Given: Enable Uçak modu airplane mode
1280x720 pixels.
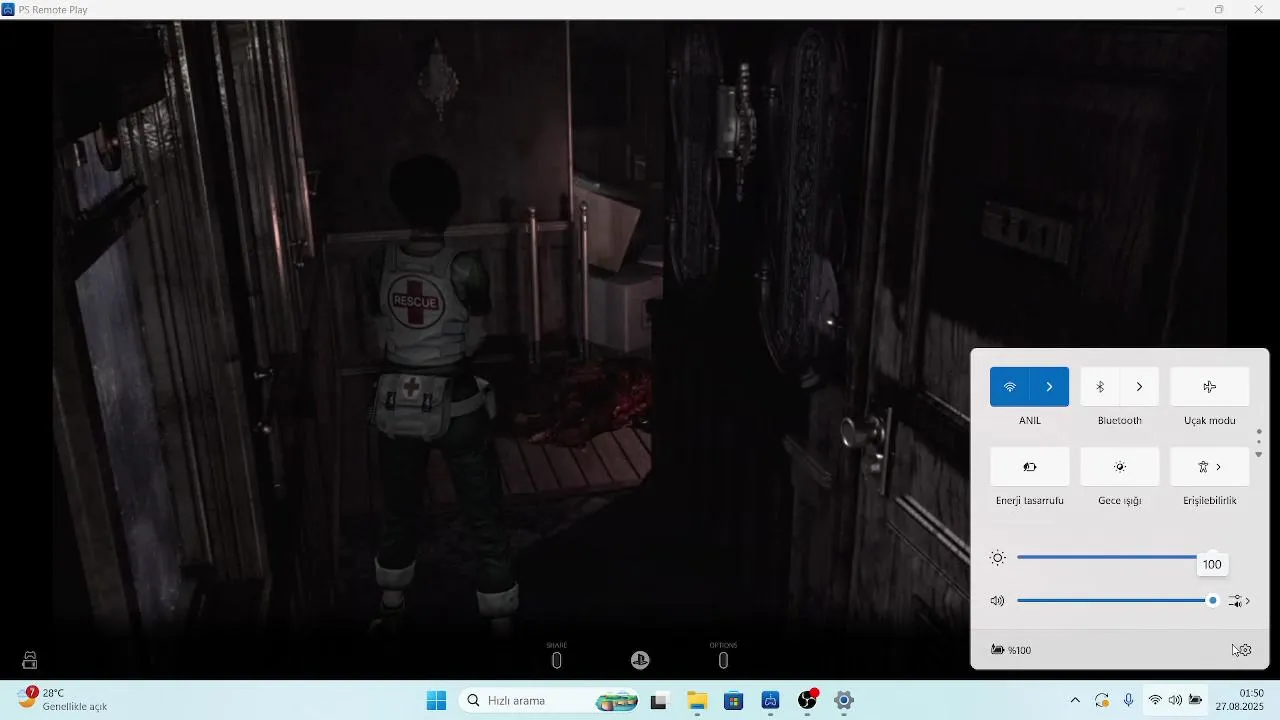Looking at the screenshot, I should tap(1209, 387).
